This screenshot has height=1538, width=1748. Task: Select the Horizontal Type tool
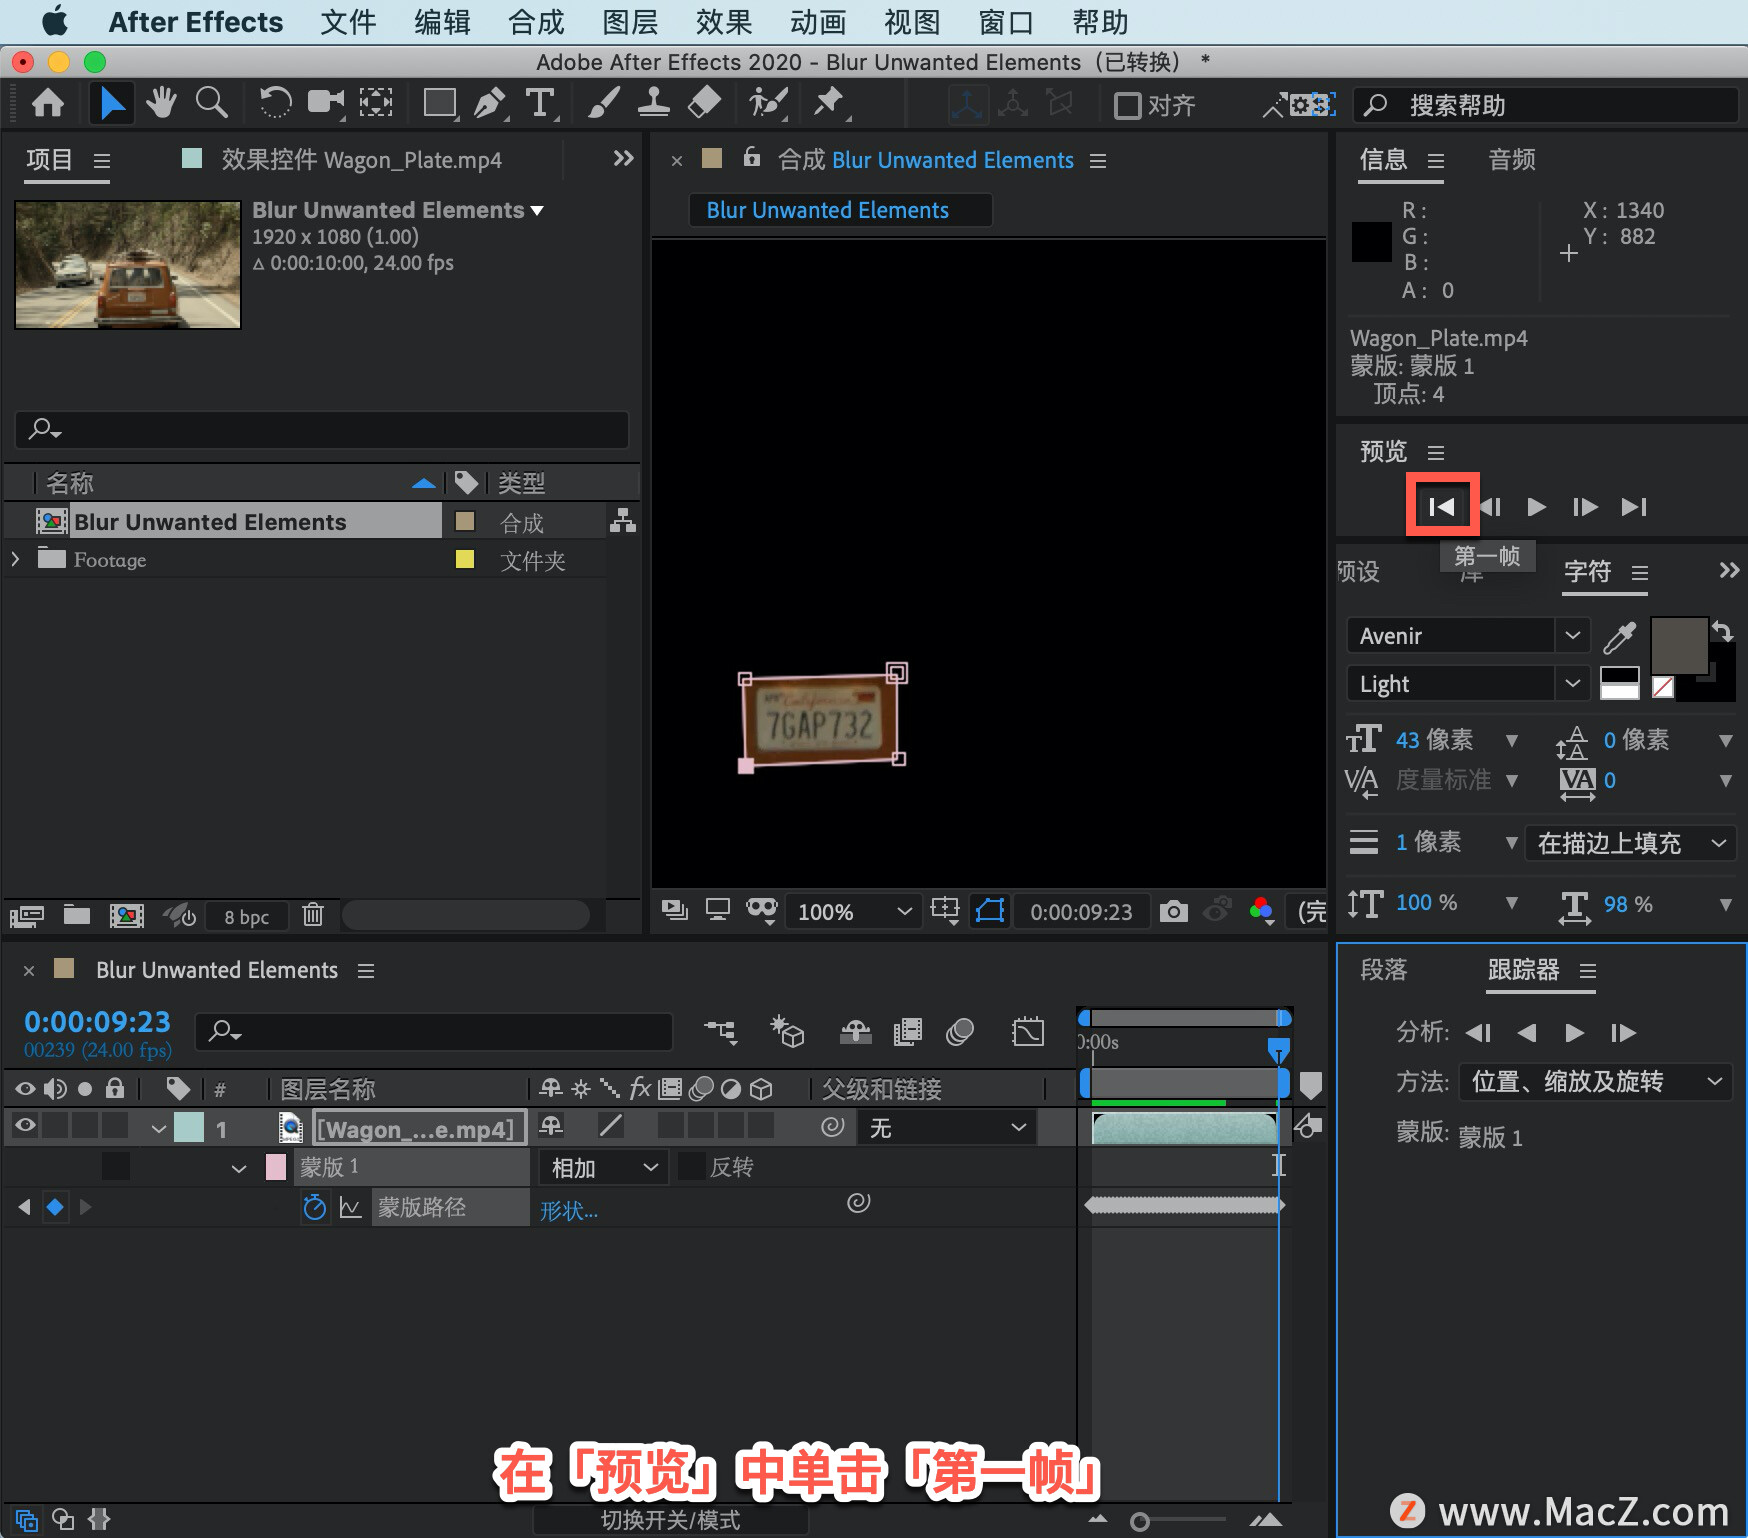coord(540,103)
